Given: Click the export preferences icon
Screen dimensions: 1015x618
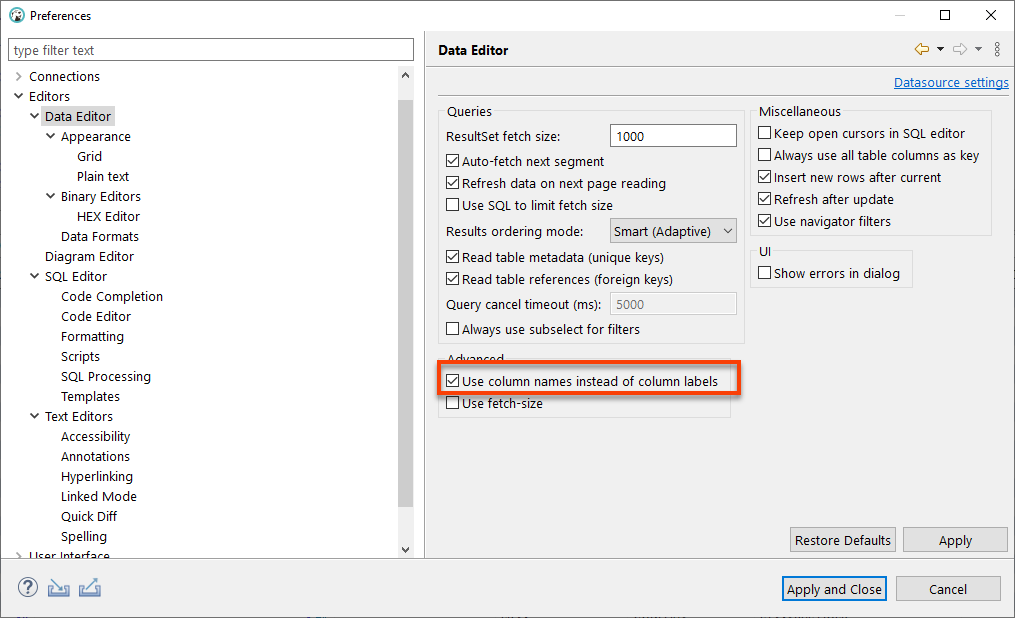Looking at the screenshot, I should [90, 587].
